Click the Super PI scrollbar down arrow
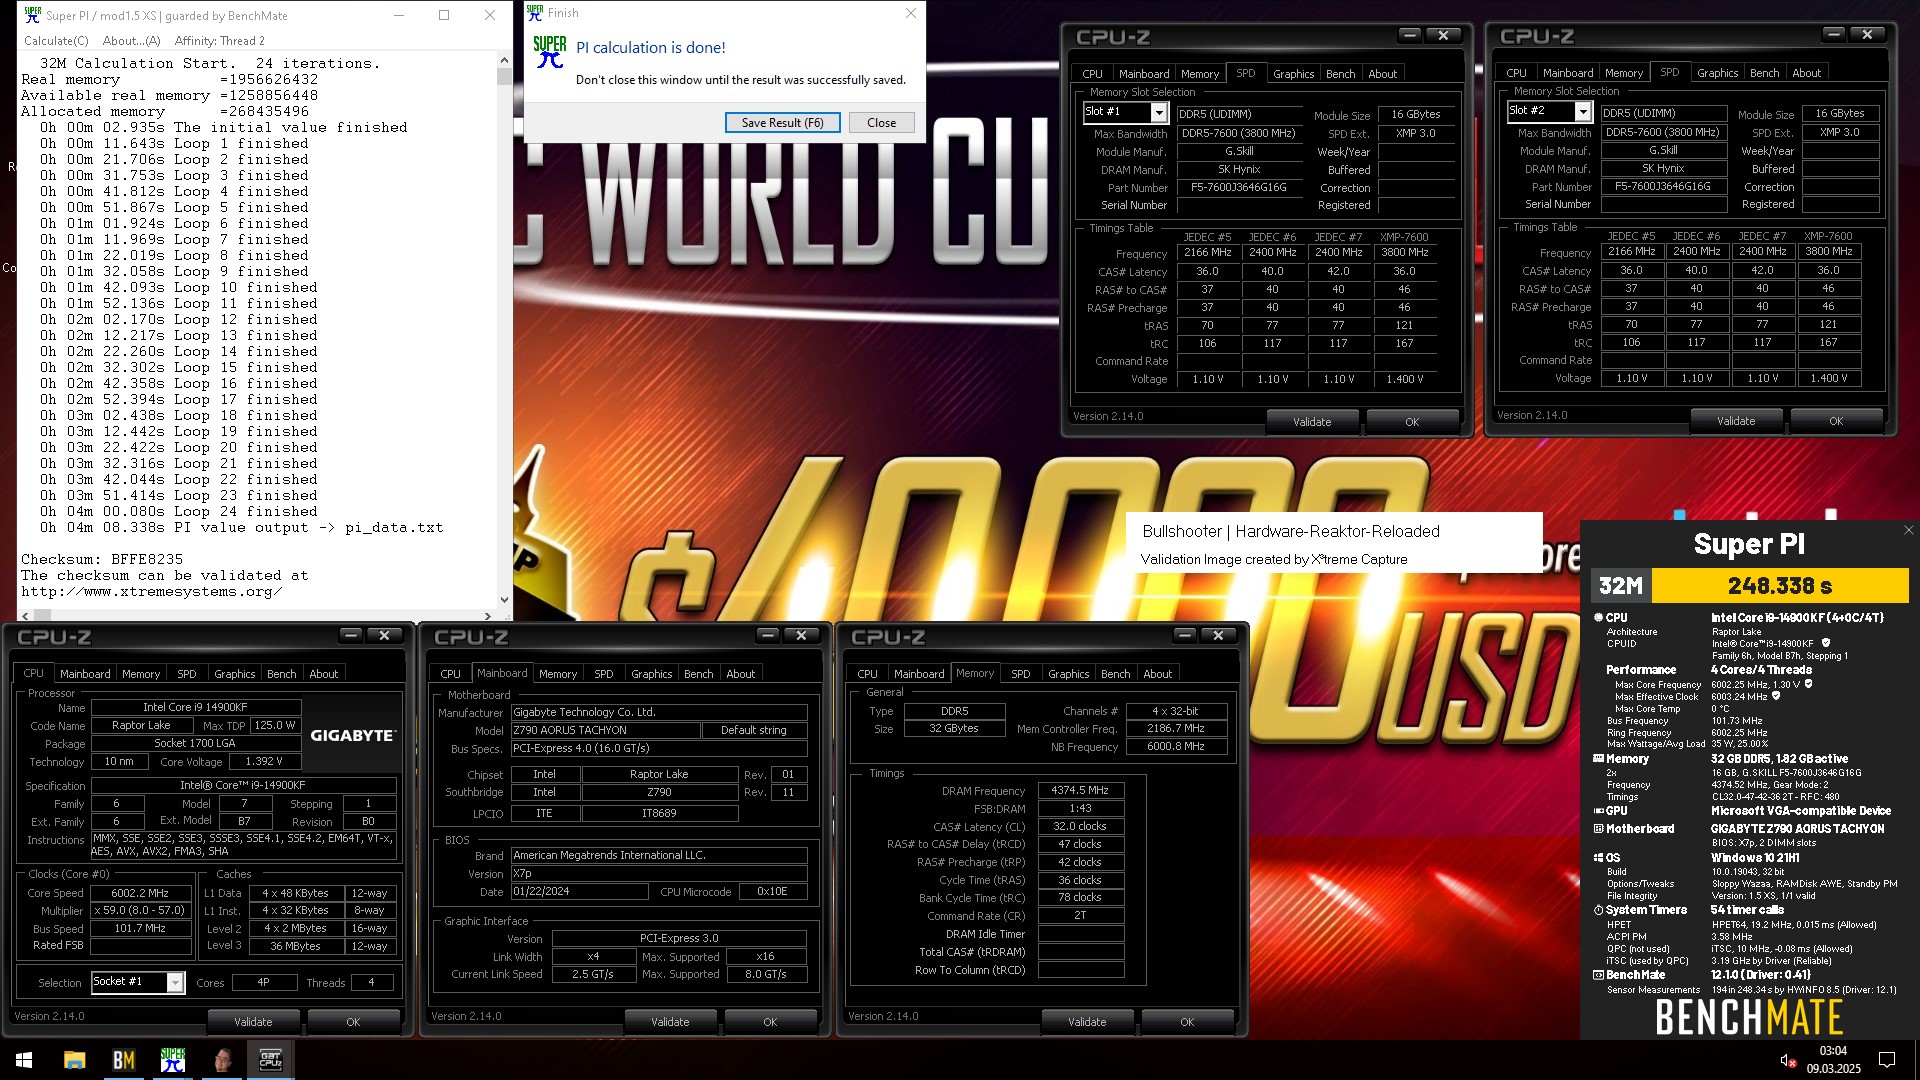1920x1080 pixels. 503,600
